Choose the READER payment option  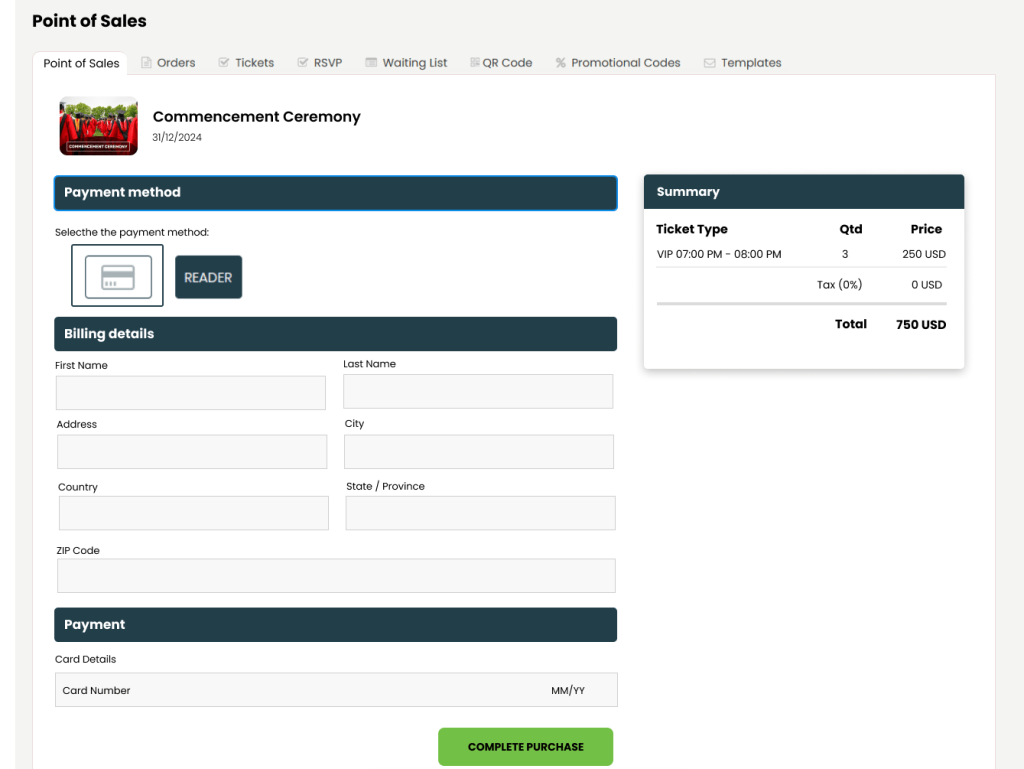click(208, 276)
